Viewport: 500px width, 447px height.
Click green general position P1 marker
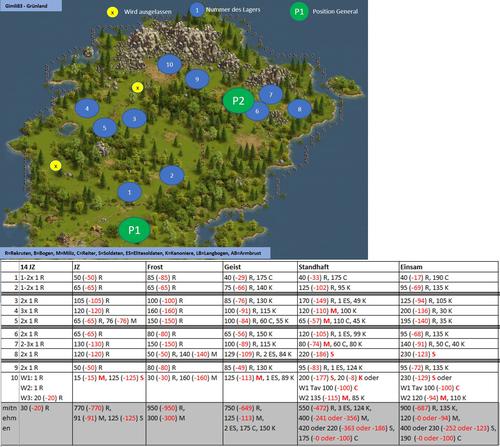134,230
